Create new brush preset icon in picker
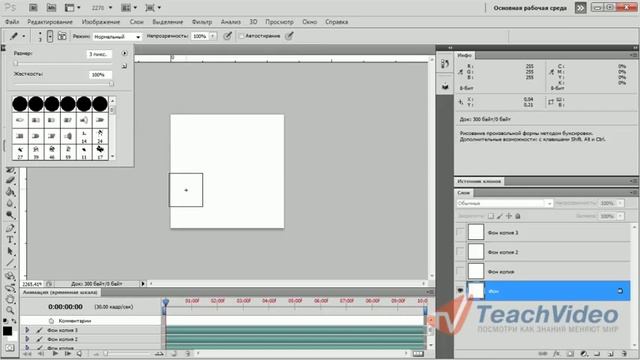Screen dimensions: 640x360 click(124, 66)
